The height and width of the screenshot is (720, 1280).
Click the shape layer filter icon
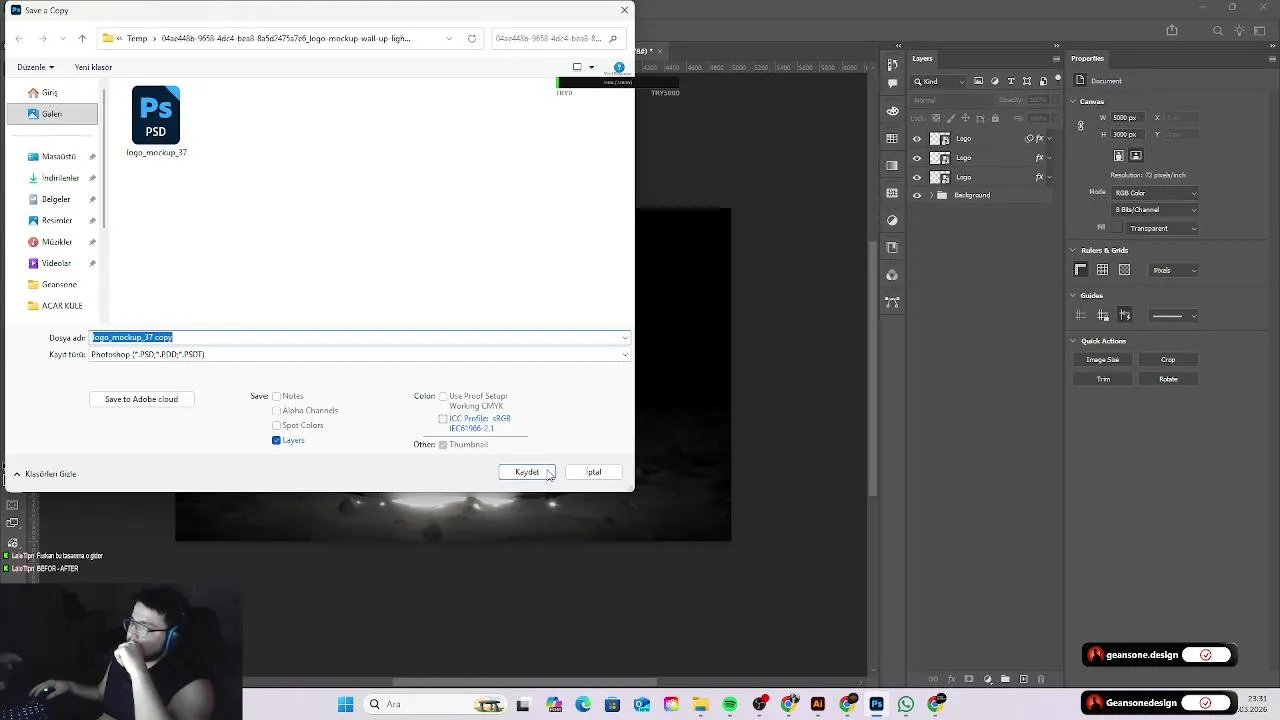pos(1027,81)
